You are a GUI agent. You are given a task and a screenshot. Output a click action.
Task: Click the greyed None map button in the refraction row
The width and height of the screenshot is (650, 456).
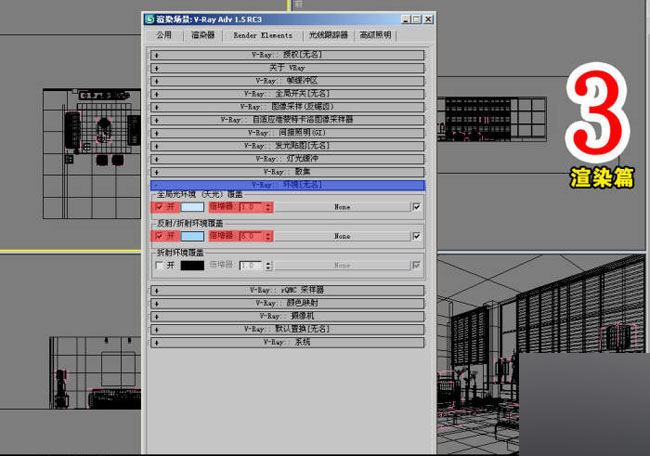click(342, 265)
